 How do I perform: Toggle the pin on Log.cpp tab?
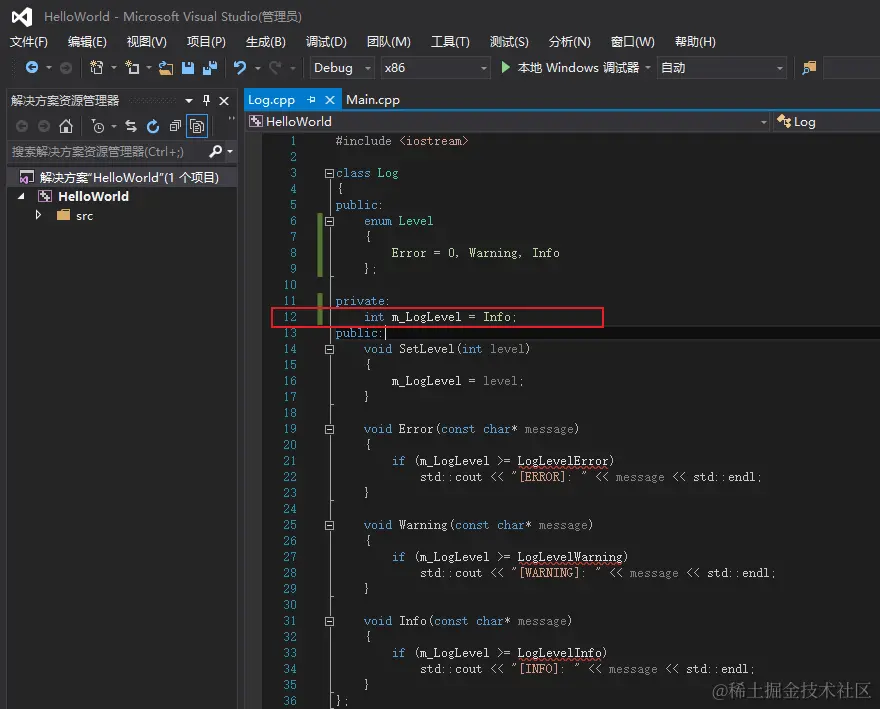click(x=311, y=99)
